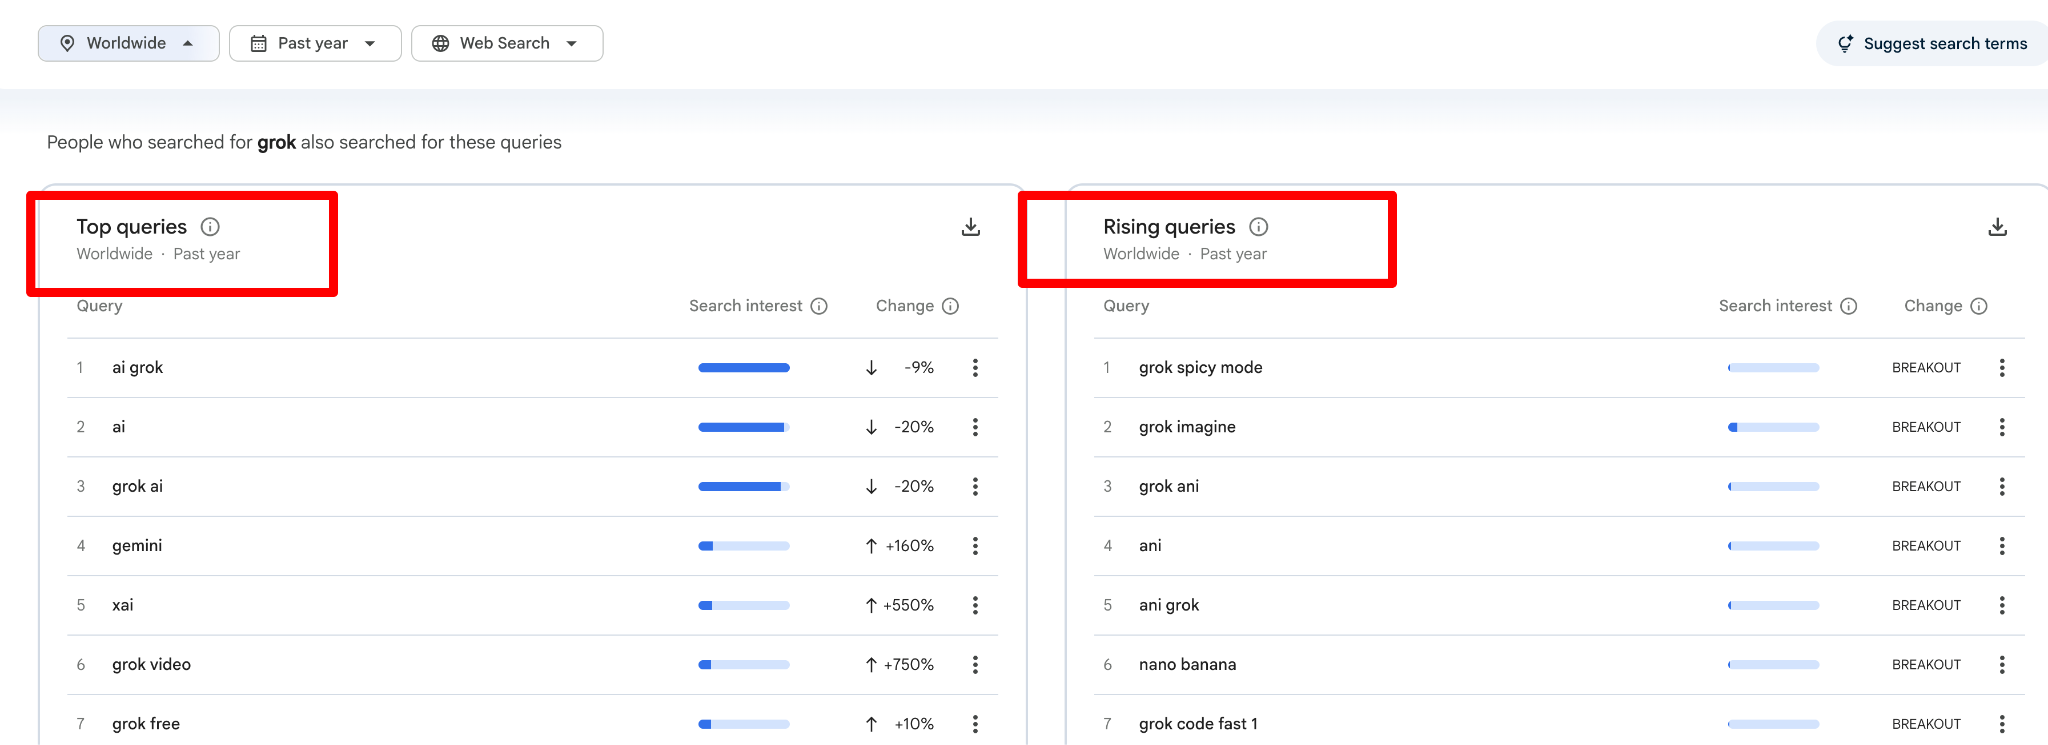Click BREAKOUT label for grok spicy mode

(x=1926, y=368)
